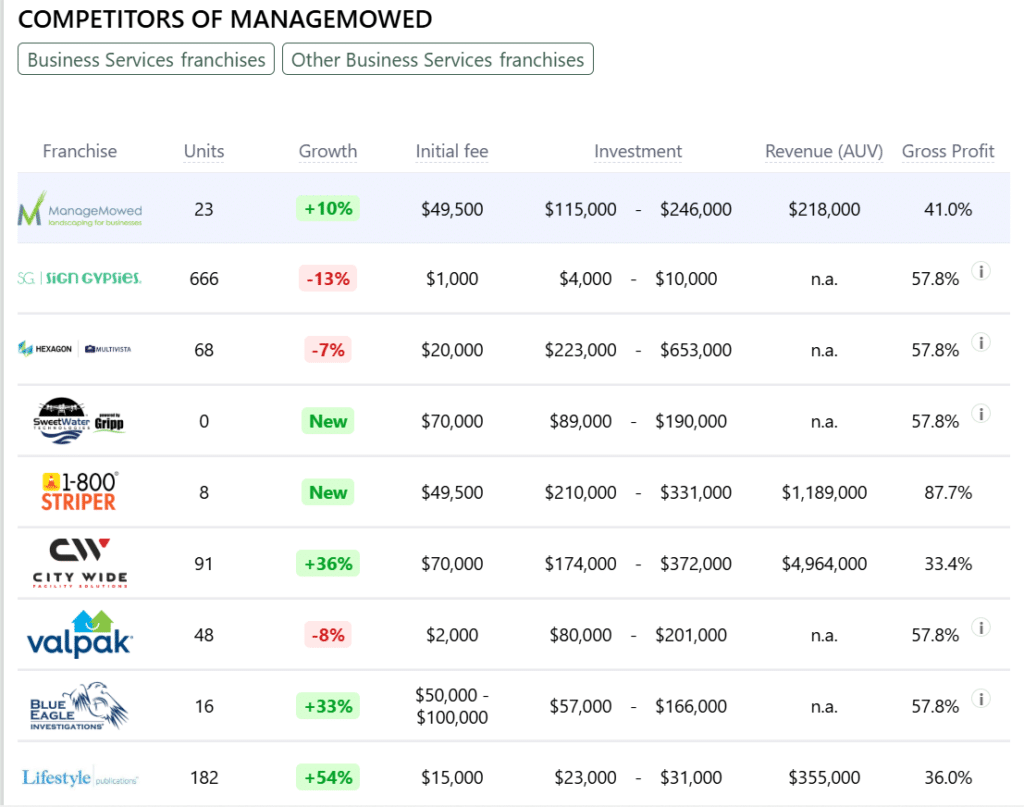Click the -13% growth badge
This screenshot has width=1024, height=807.
point(328,279)
